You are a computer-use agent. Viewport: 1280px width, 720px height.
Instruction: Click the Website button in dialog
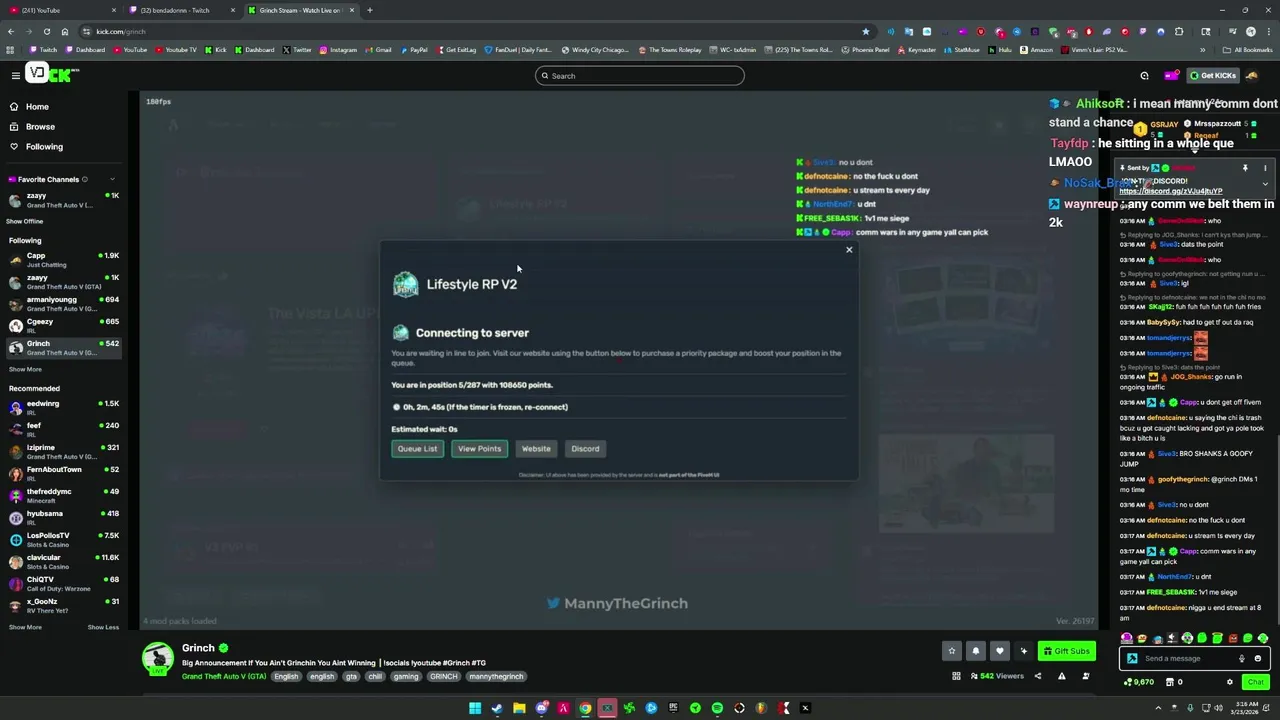click(x=536, y=449)
